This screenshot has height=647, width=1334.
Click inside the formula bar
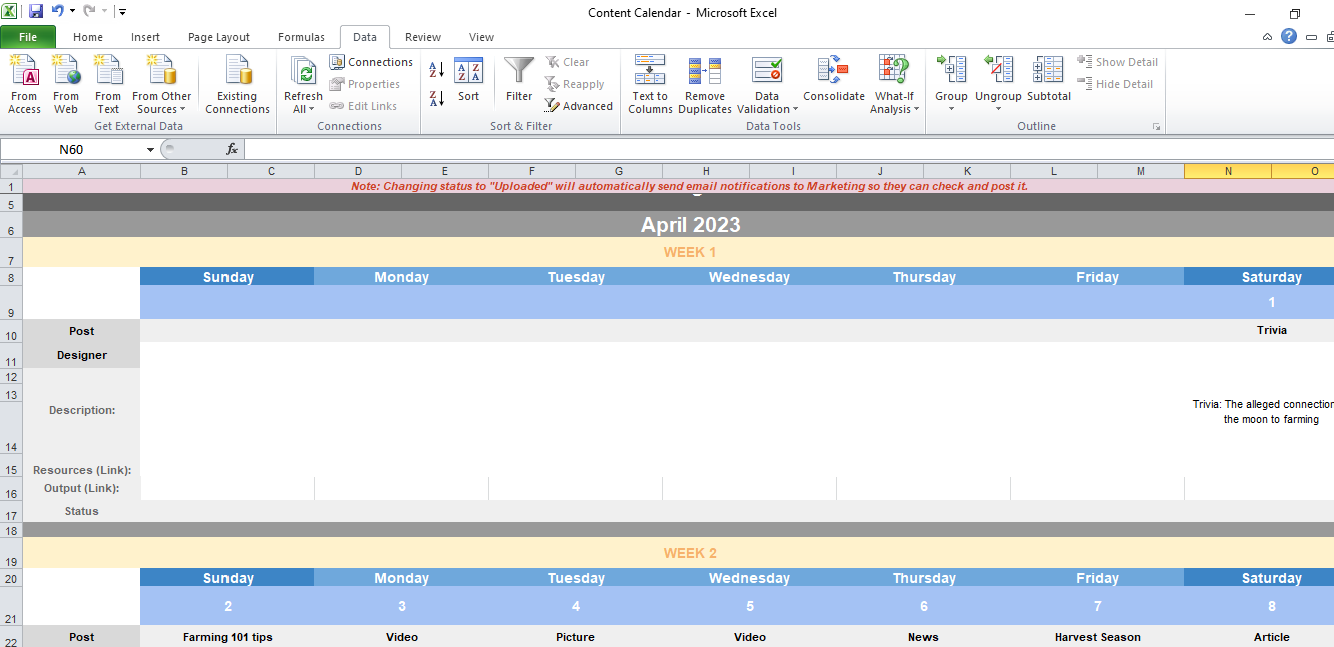coord(788,149)
